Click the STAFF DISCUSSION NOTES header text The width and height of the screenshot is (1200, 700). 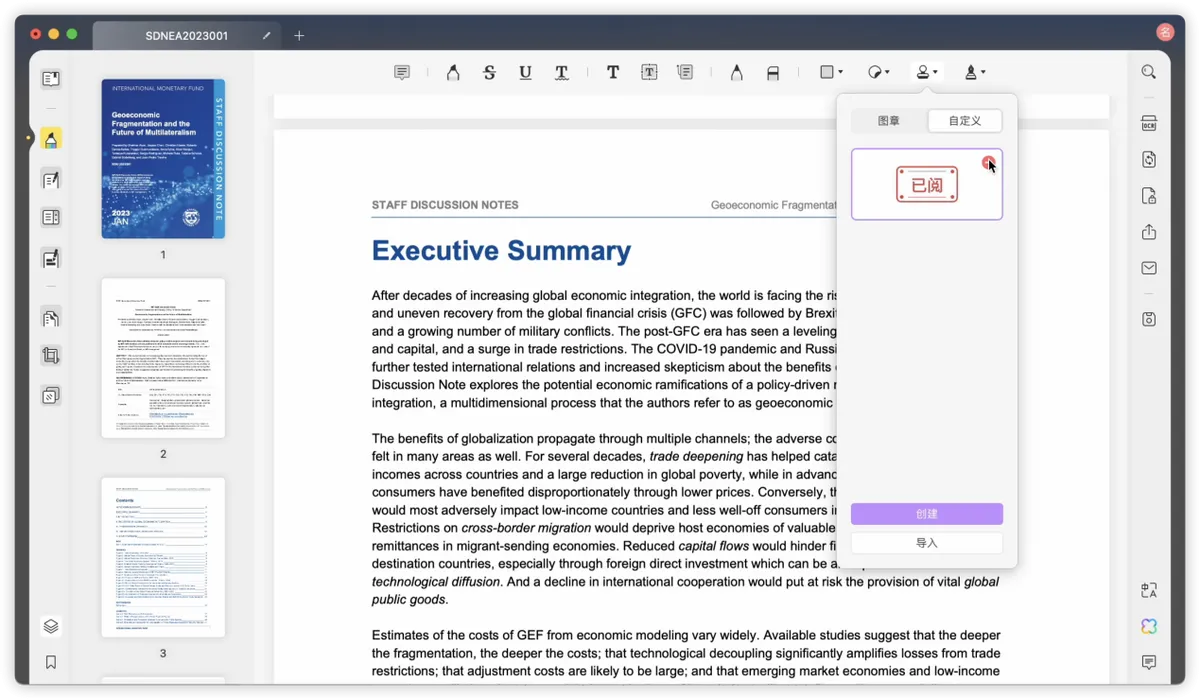click(445, 205)
